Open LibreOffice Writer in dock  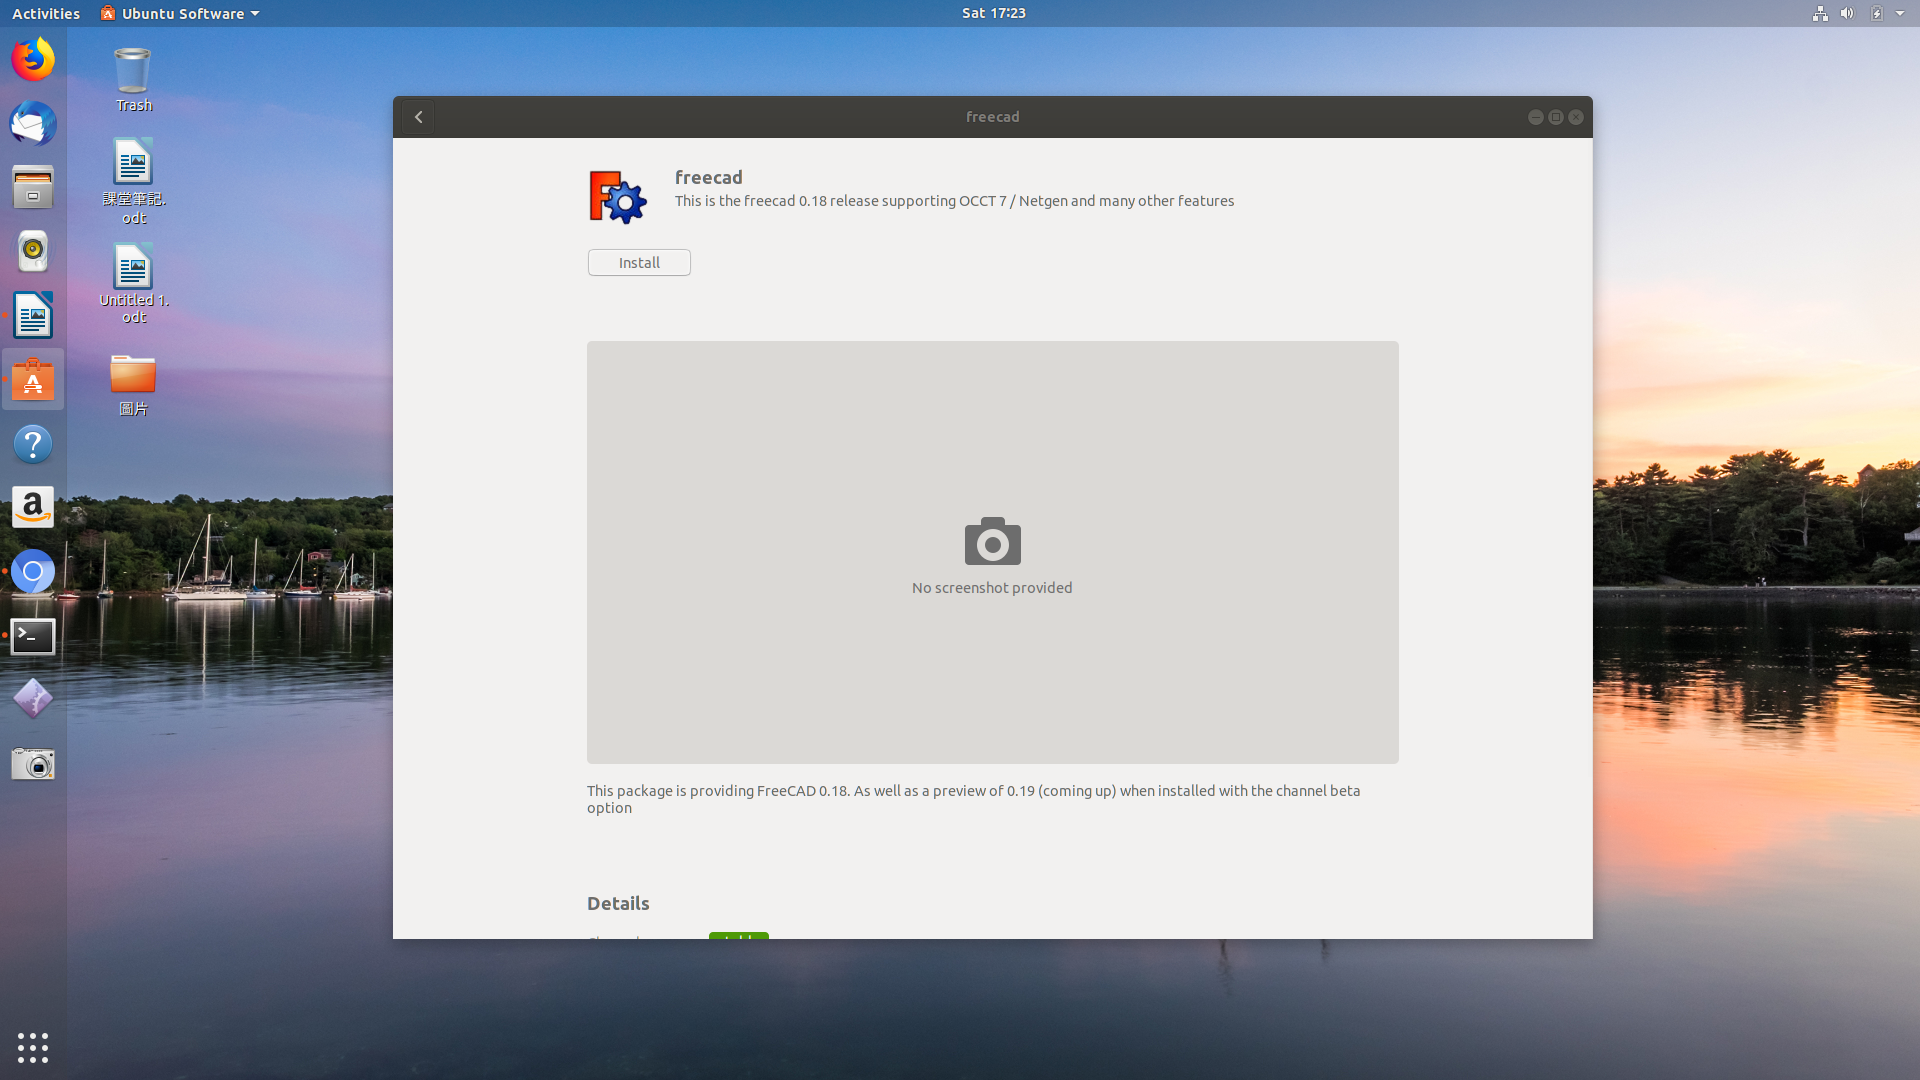pos(33,316)
